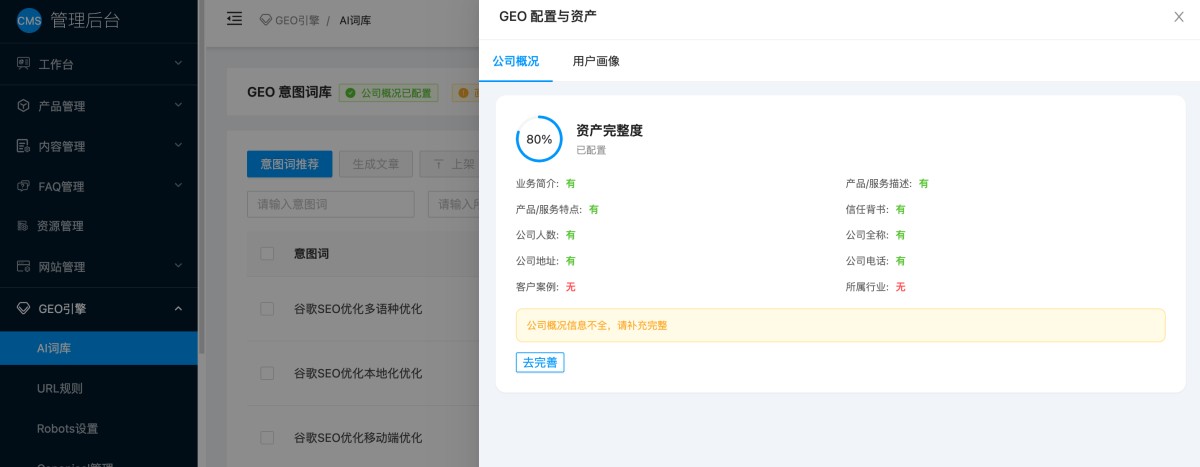1200x467 pixels.
Task: Click the 工作台 workbench icon
Action: point(23,64)
